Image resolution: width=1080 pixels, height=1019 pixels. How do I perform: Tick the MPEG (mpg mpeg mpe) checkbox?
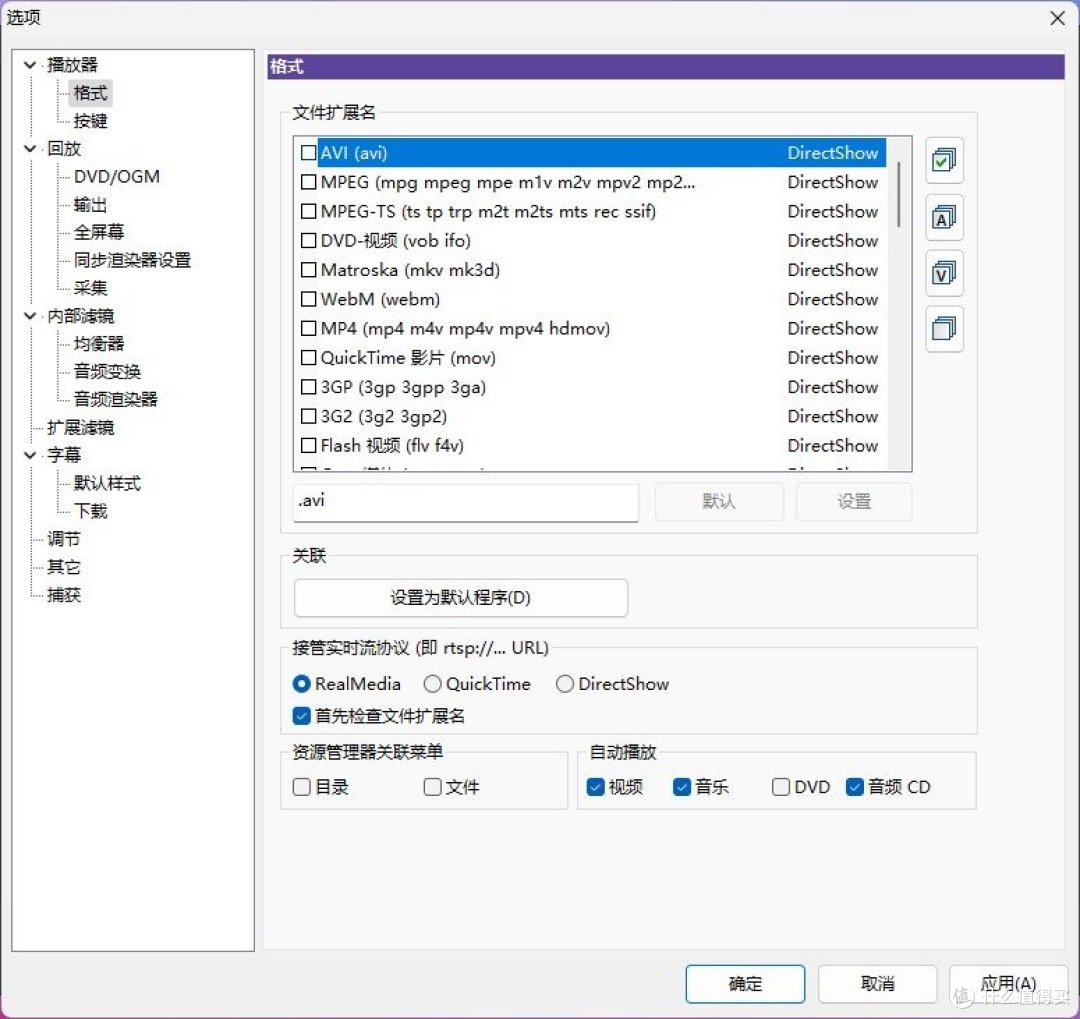click(309, 182)
